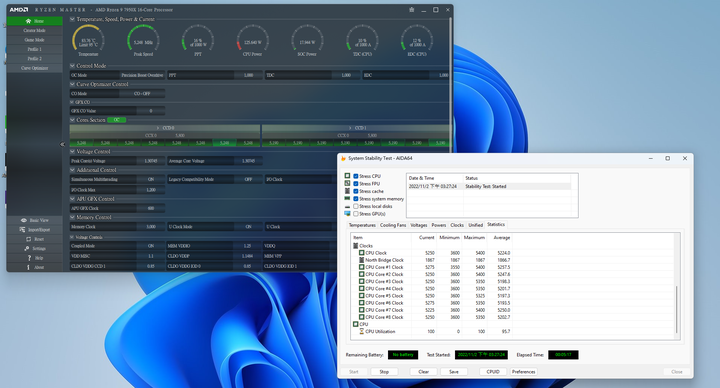Collapse Temperature, Speed, Power & Current section
The width and height of the screenshot is (720, 388).
click(x=73, y=19)
